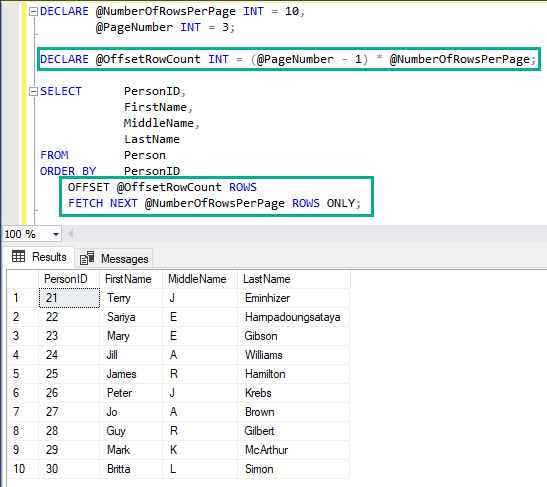Select PersonID cell 22

coord(69,317)
